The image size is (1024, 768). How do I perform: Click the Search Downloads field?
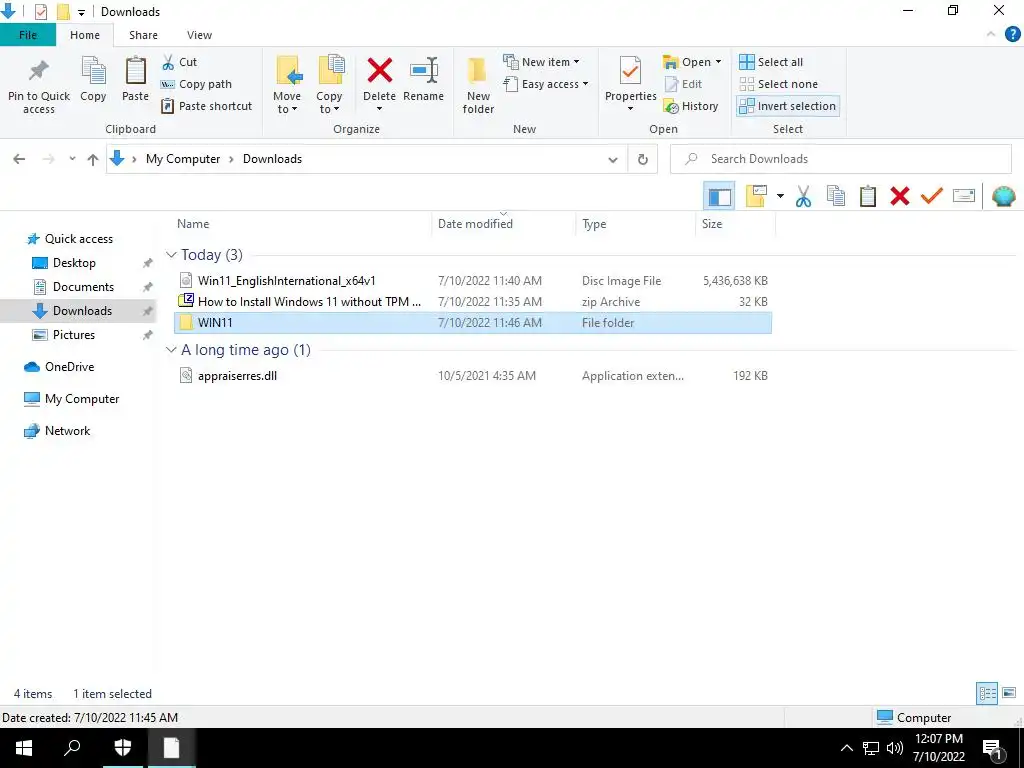(841, 159)
